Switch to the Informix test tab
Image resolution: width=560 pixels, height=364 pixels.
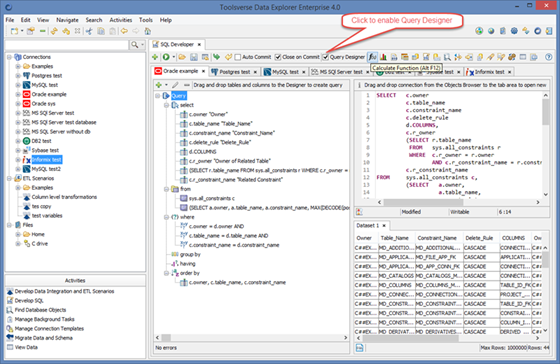pos(489,72)
